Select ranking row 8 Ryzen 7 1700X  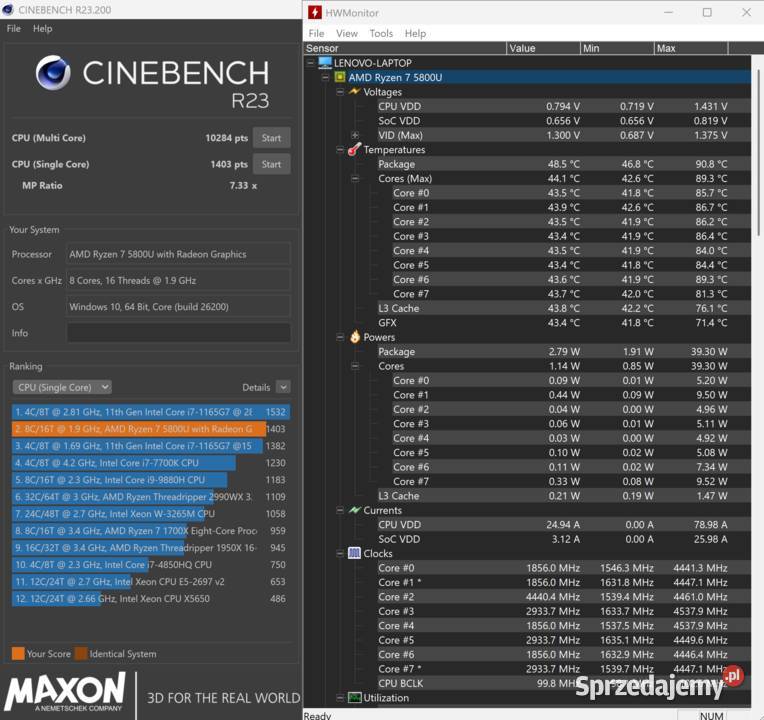coord(151,531)
